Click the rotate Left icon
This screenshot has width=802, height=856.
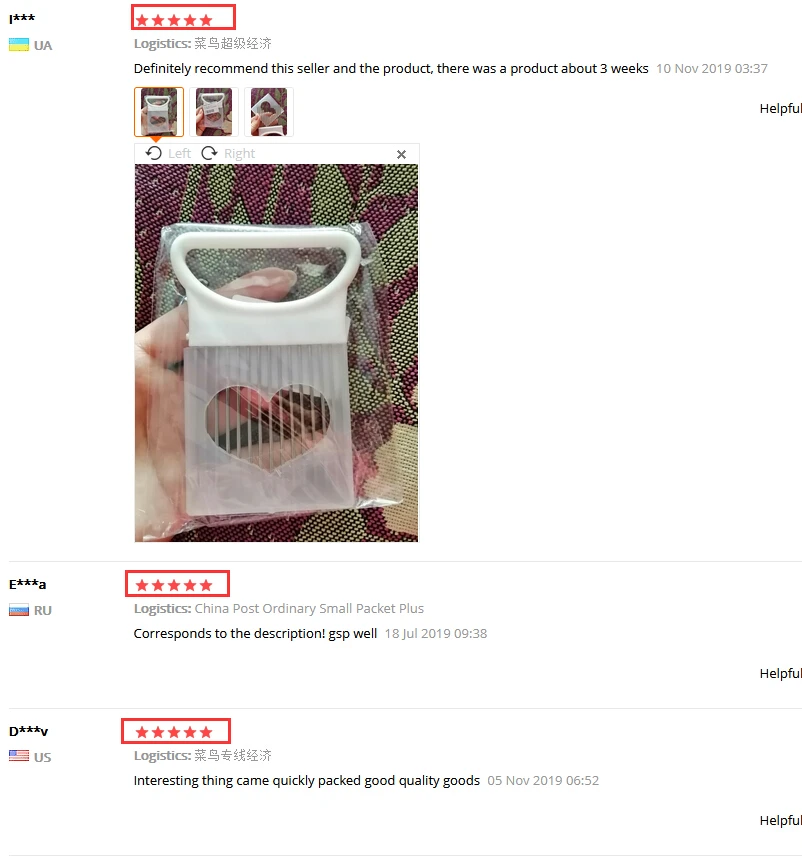click(x=153, y=153)
